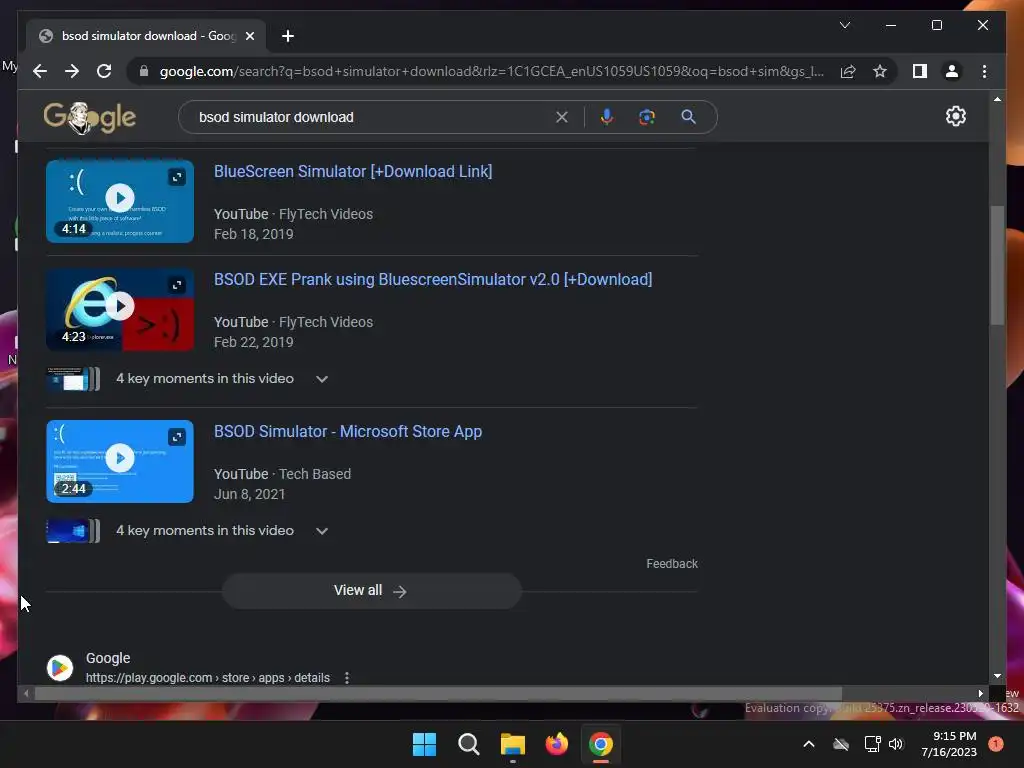Launch Firefox from the taskbar
This screenshot has width=1024, height=768.
tap(556, 744)
